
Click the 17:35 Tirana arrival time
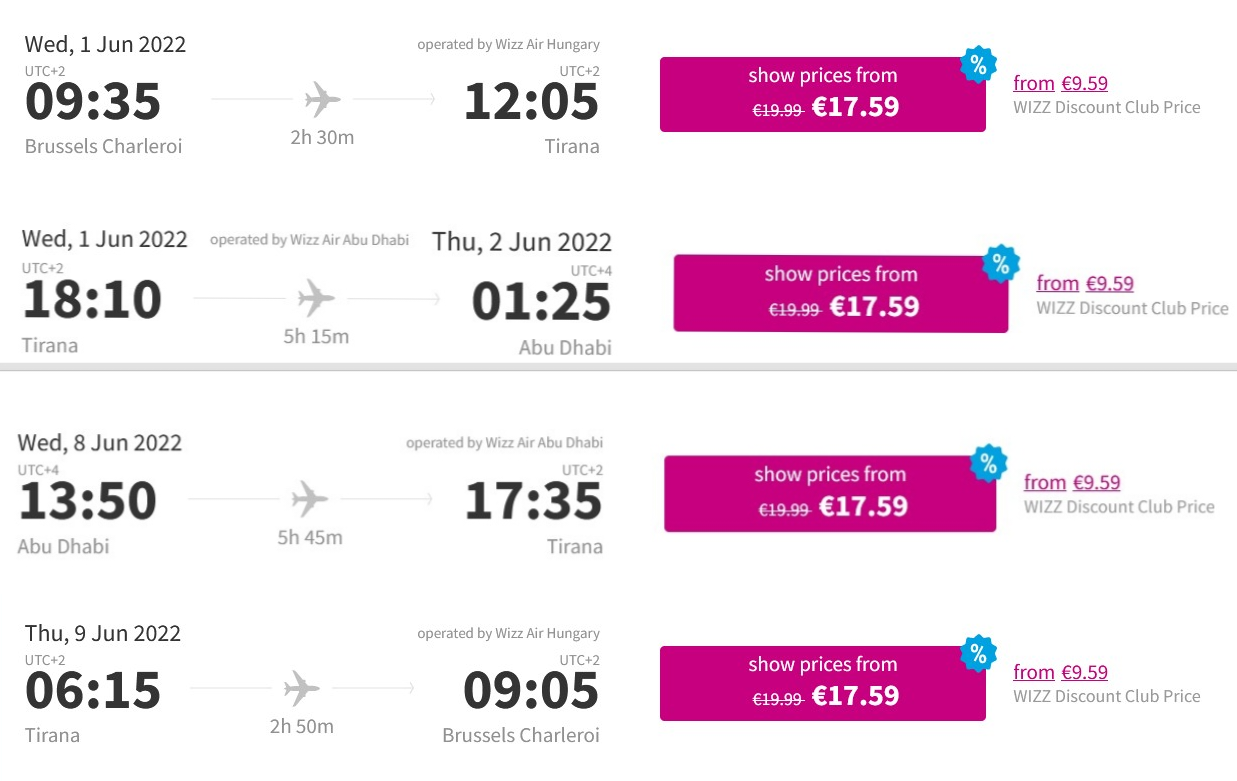[x=534, y=502]
